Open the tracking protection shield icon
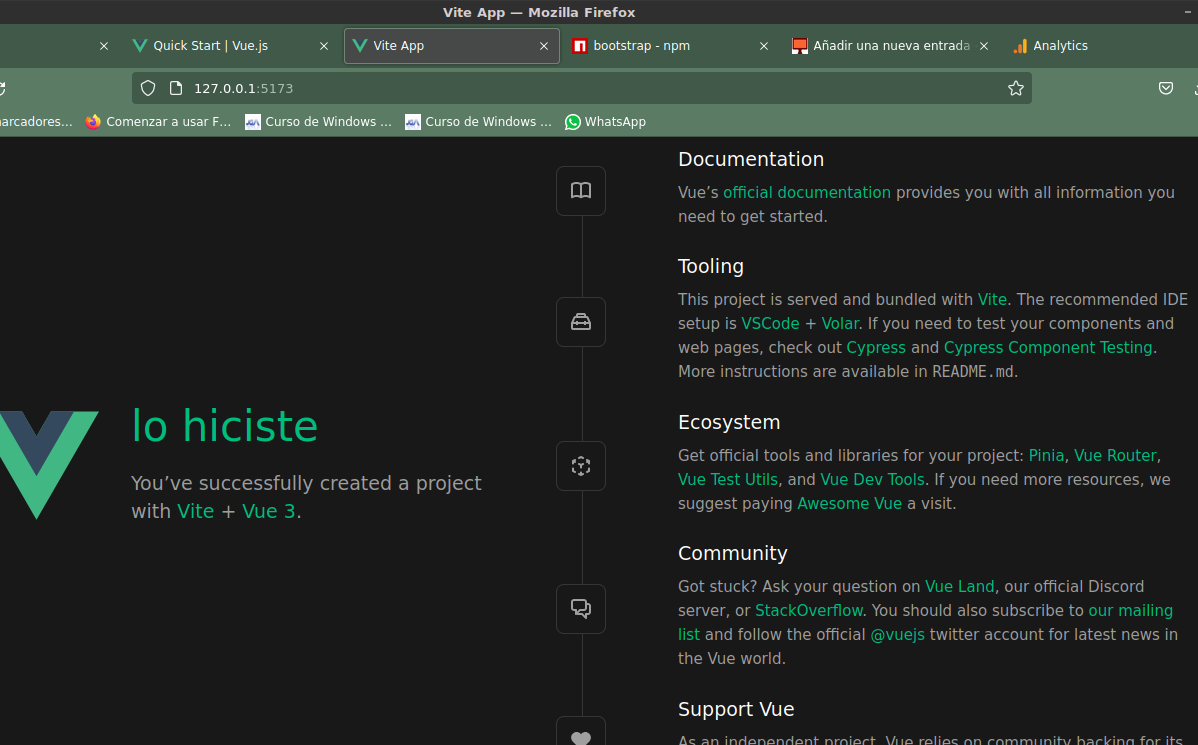This screenshot has height=745, width=1198. coord(148,88)
